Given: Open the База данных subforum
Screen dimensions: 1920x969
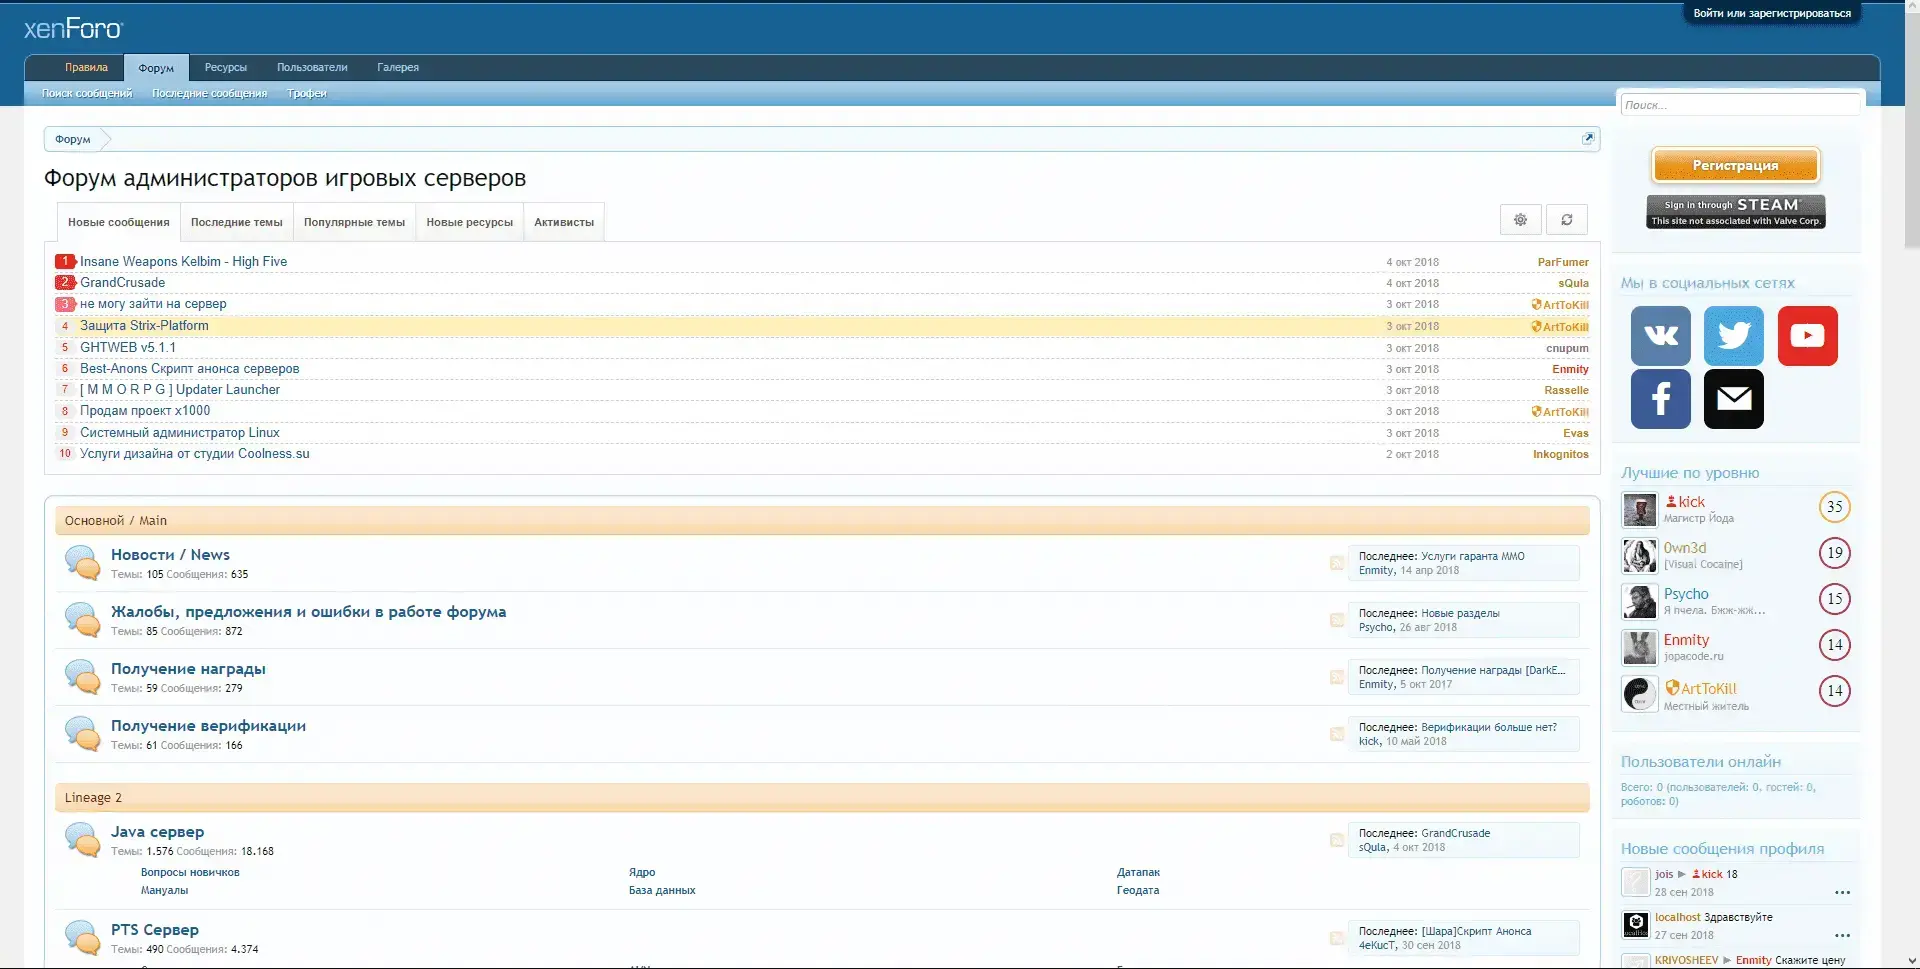Looking at the screenshot, I should (x=662, y=890).
